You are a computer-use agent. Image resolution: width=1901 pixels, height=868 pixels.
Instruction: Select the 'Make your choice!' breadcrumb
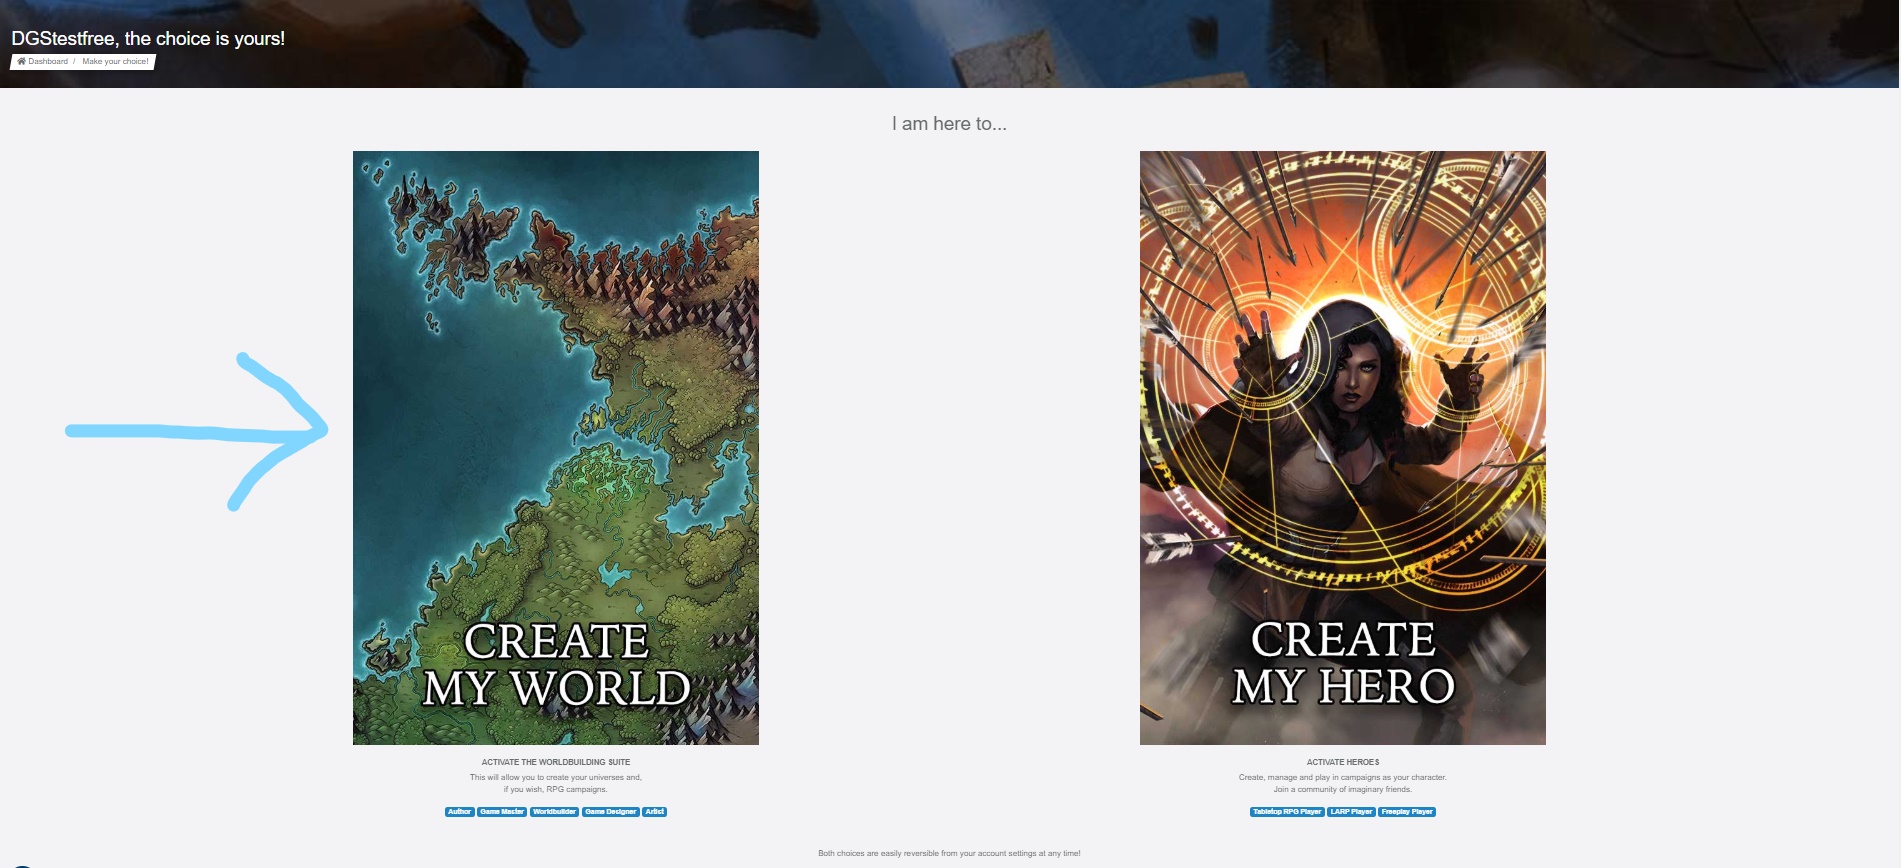point(115,62)
